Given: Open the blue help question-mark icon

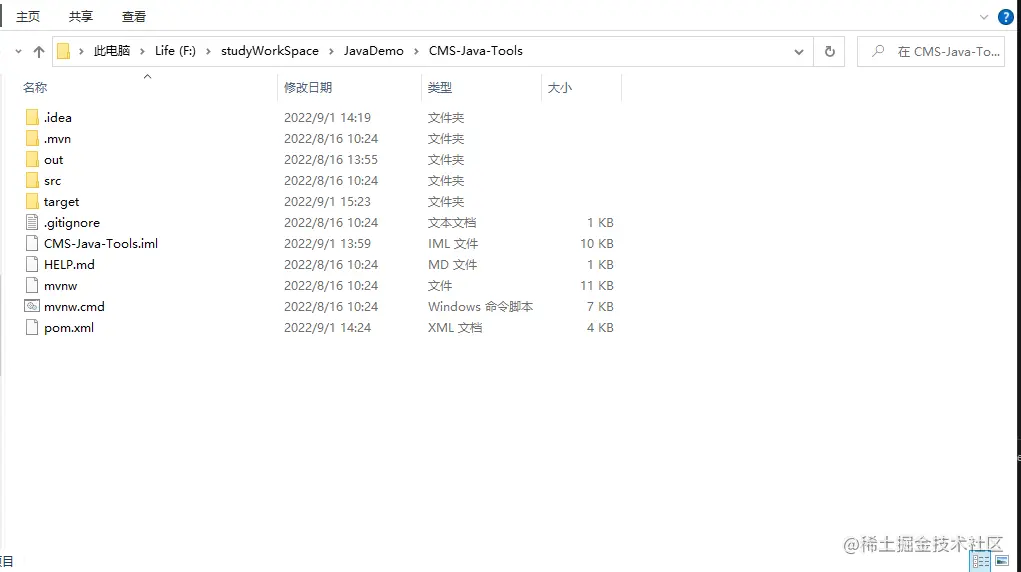Looking at the screenshot, I should pyautogui.click(x=1005, y=17).
